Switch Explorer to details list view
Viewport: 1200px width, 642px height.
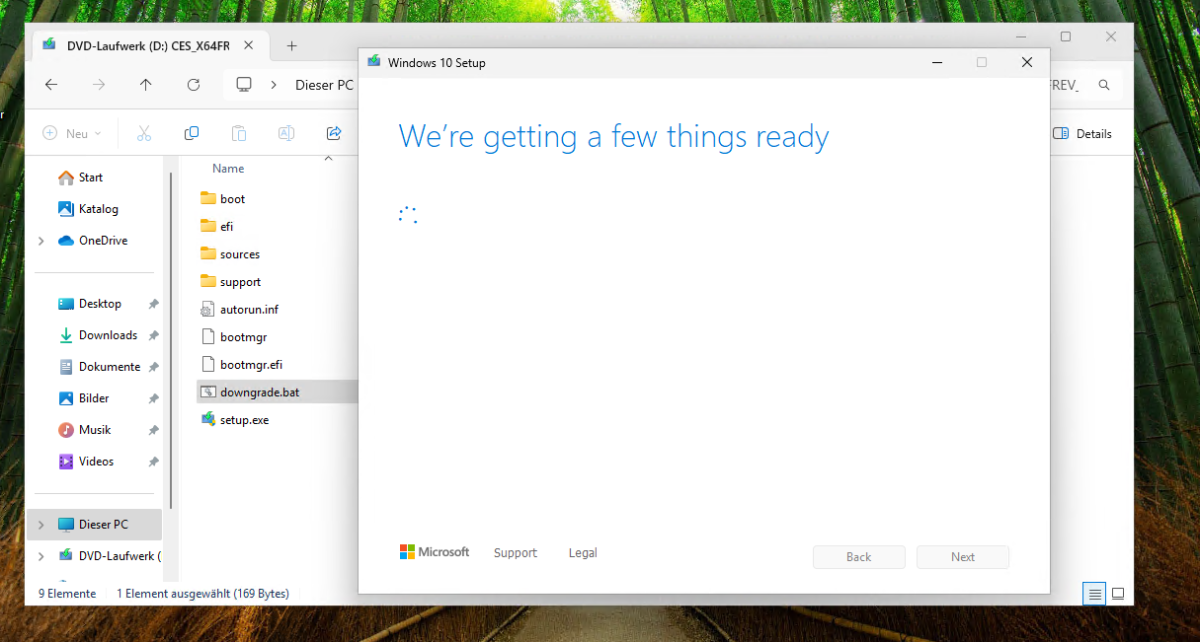pyautogui.click(x=1095, y=594)
